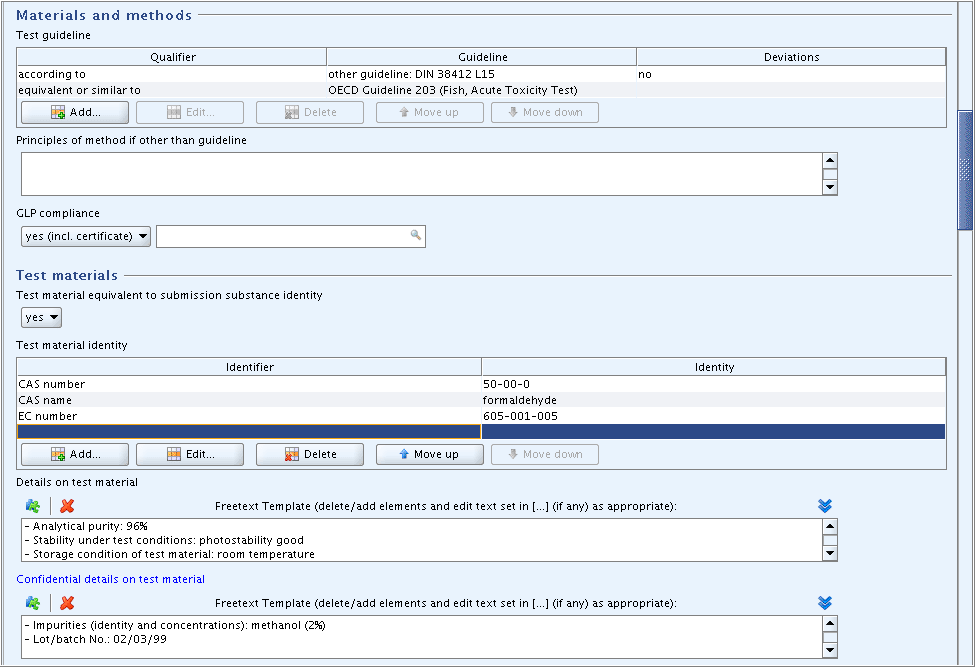Move selected test material identity row up
The width and height of the screenshot is (975, 667).
click(430, 454)
